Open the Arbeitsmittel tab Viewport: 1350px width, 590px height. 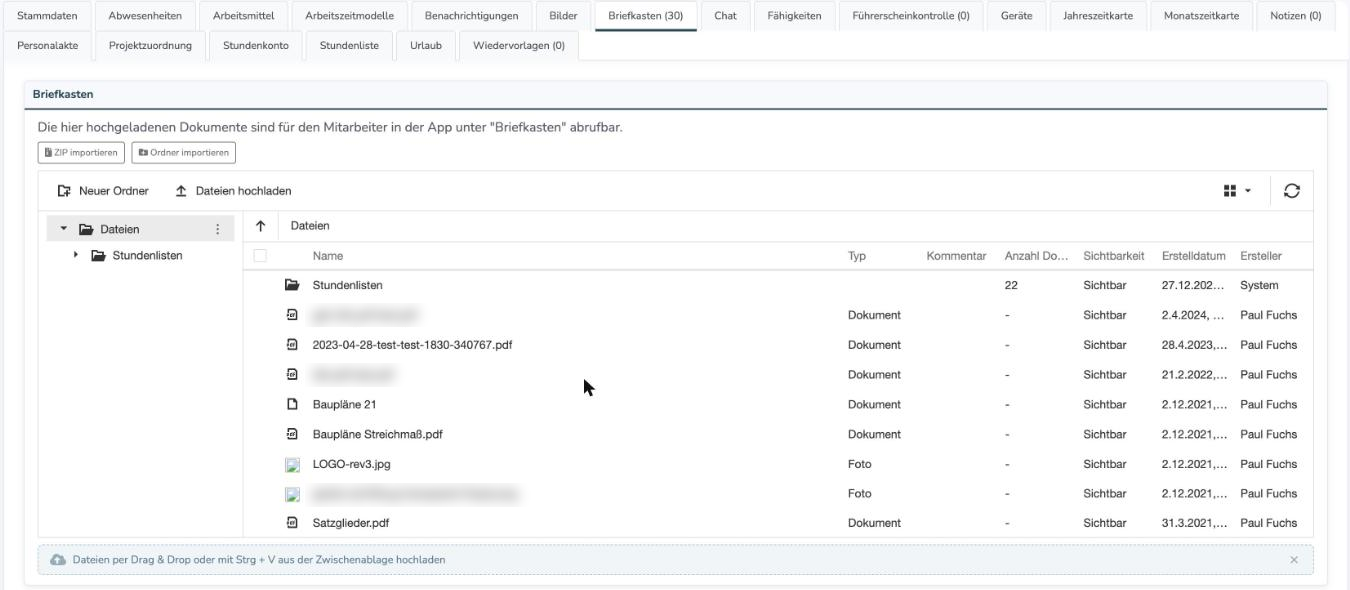(243, 16)
